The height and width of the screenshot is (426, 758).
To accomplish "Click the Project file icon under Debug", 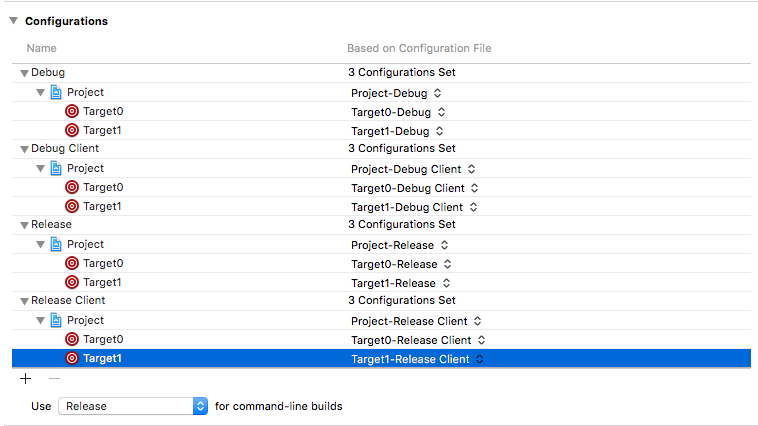I will (x=57, y=92).
